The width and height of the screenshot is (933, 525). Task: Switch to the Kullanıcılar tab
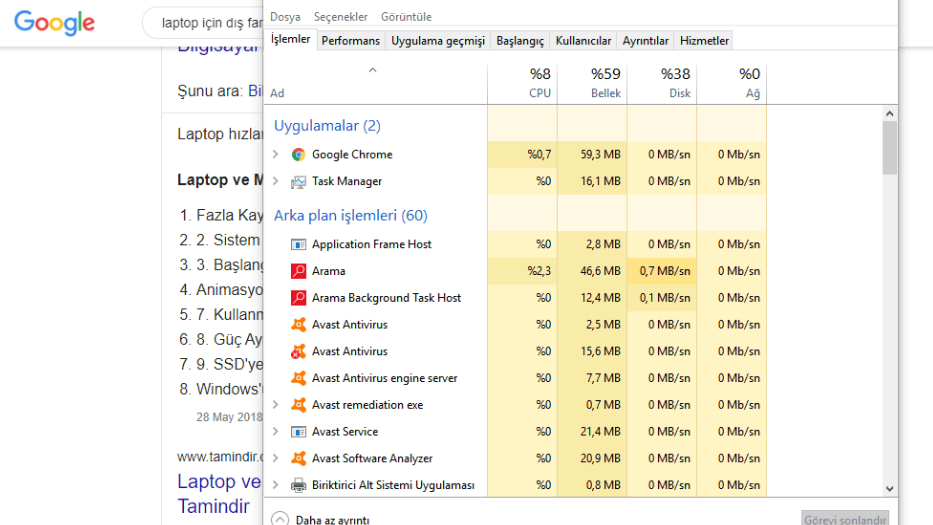[583, 40]
